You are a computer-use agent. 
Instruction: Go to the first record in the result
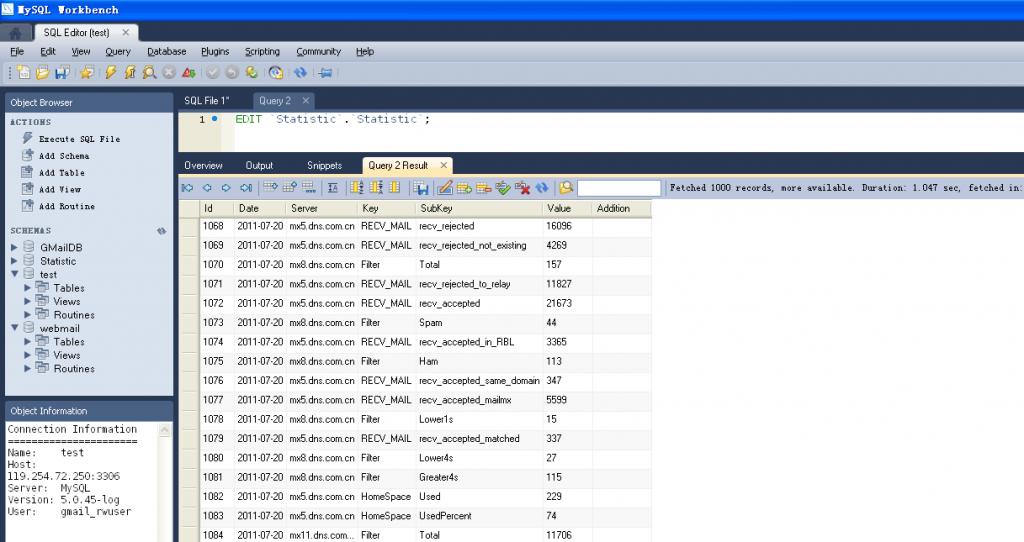[187, 188]
